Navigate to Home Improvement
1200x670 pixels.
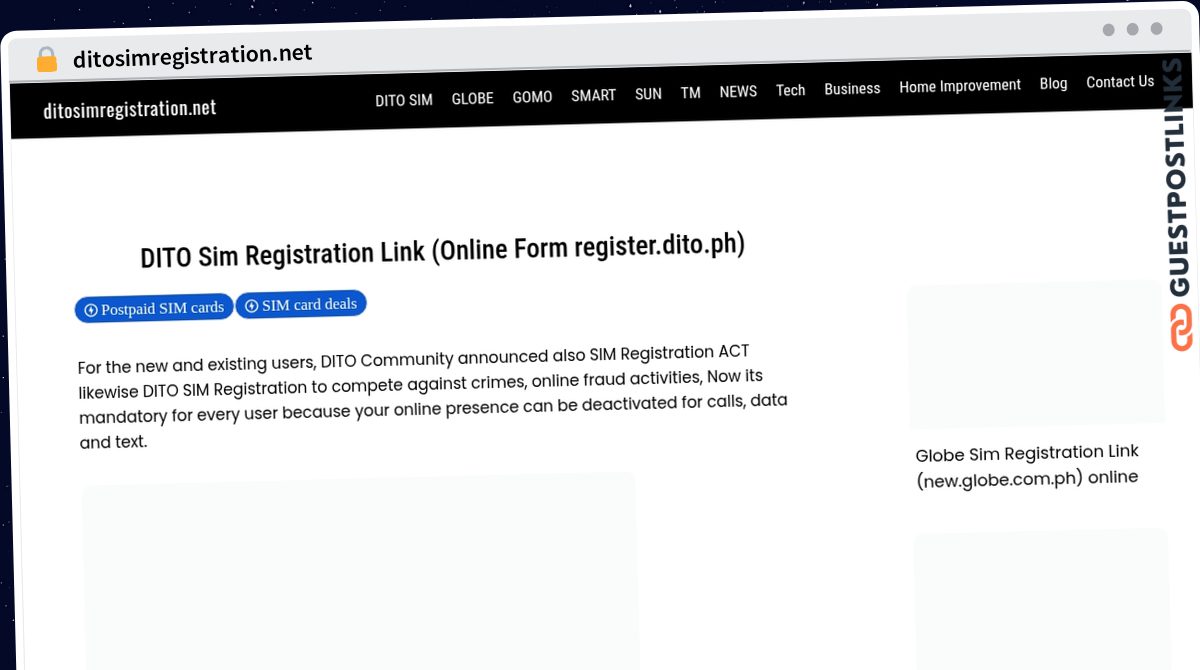960,86
